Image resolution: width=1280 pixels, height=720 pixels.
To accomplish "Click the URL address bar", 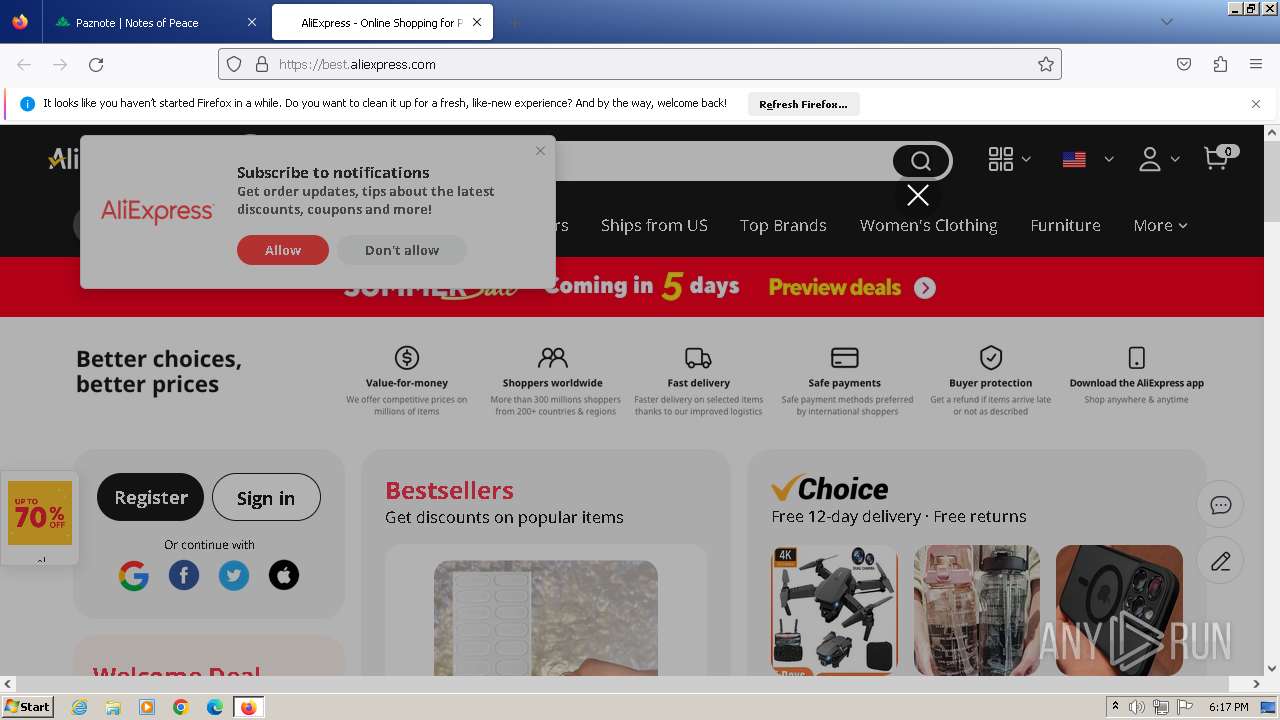I will tap(640, 64).
